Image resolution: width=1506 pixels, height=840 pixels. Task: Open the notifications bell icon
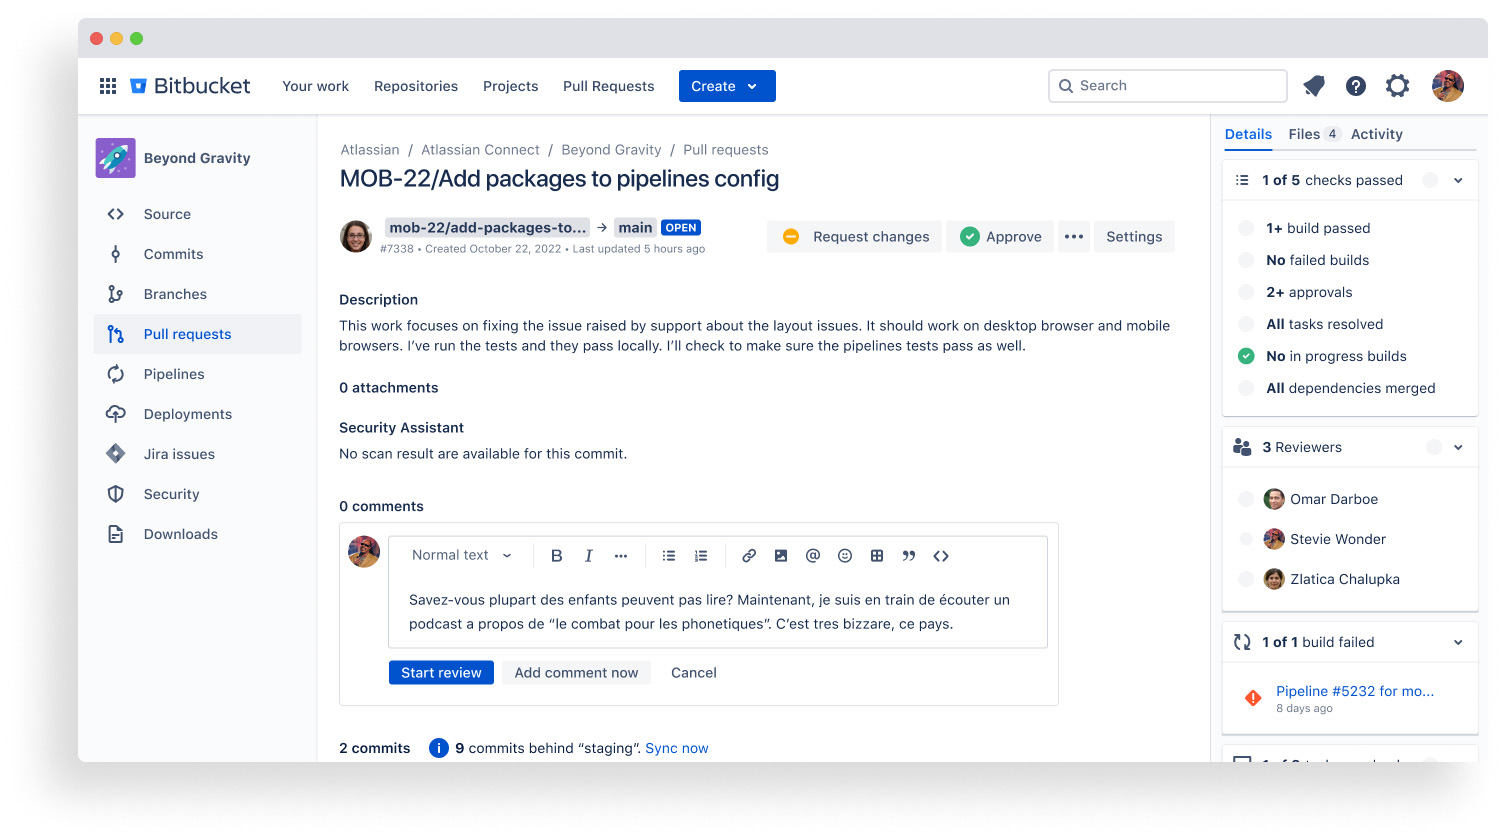pyautogui.click(x=1314, y=86)
